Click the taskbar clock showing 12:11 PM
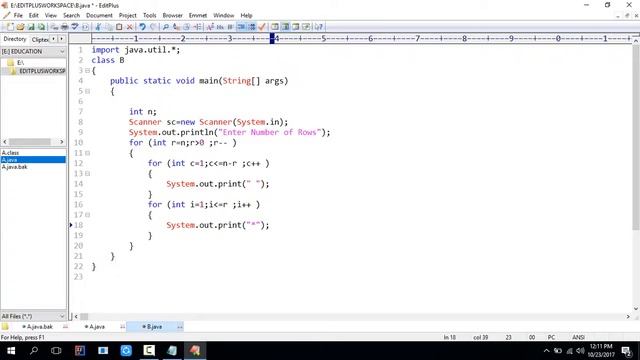Screen dimensions: 640x360 point(601,351)
